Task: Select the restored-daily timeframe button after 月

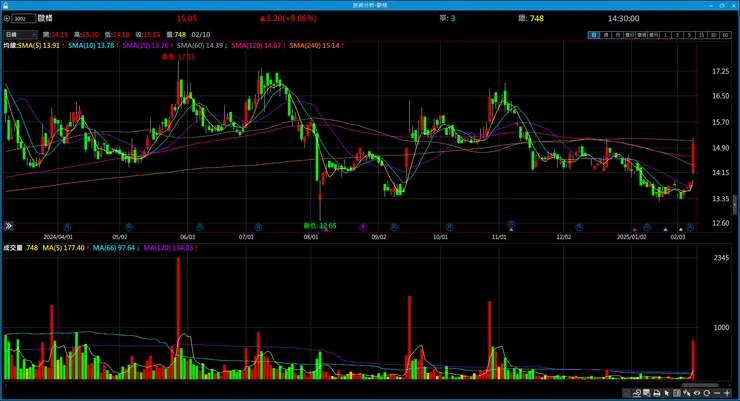Action: pyautogui.click(x=630, y=35)
